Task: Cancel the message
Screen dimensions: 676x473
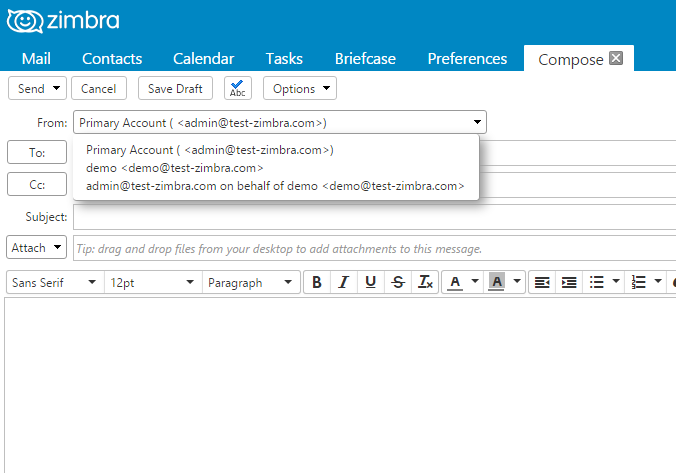Action: point(99,88)
